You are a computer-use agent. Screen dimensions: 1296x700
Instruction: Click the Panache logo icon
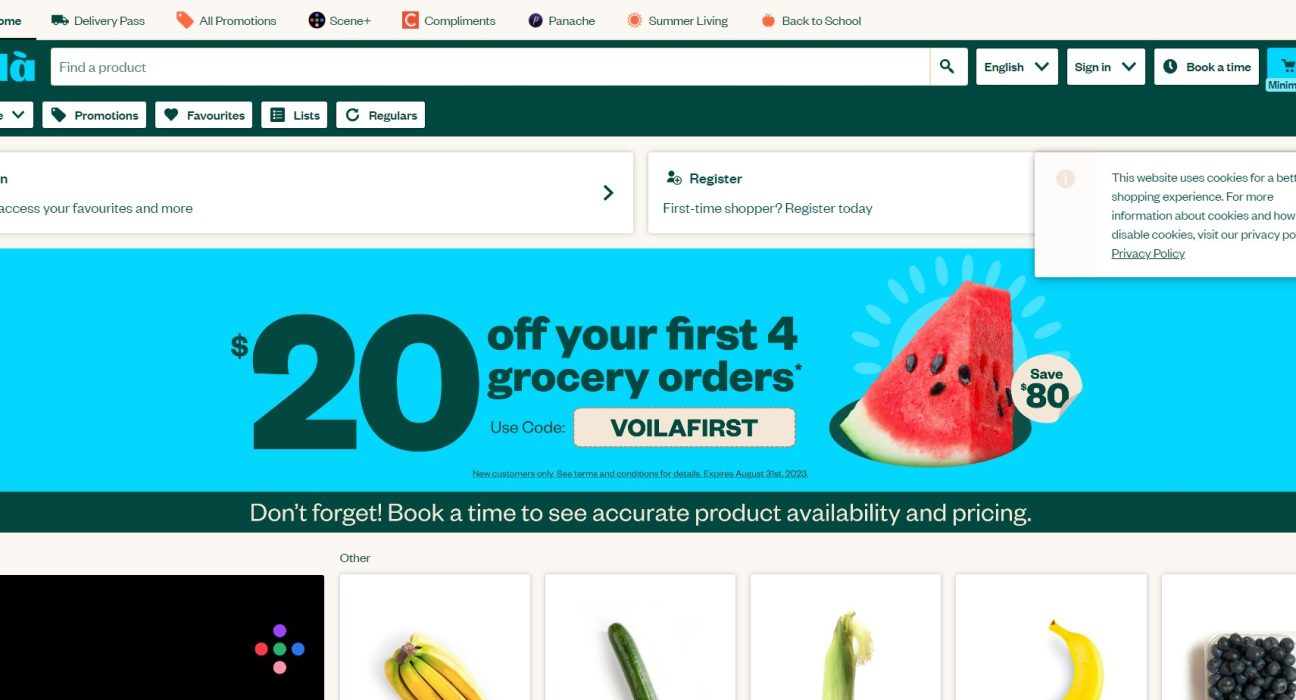click(536, 20)
